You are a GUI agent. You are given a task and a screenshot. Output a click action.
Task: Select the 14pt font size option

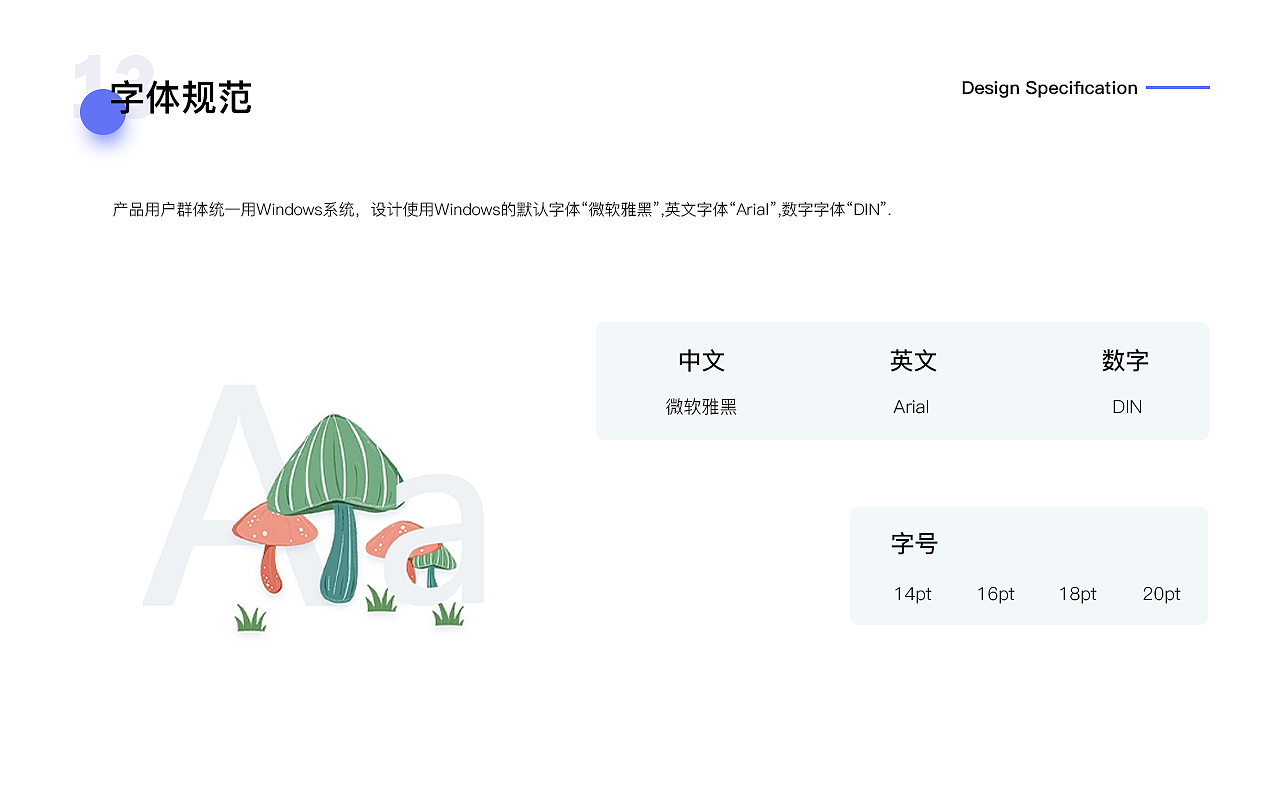[x=911, y=593]
